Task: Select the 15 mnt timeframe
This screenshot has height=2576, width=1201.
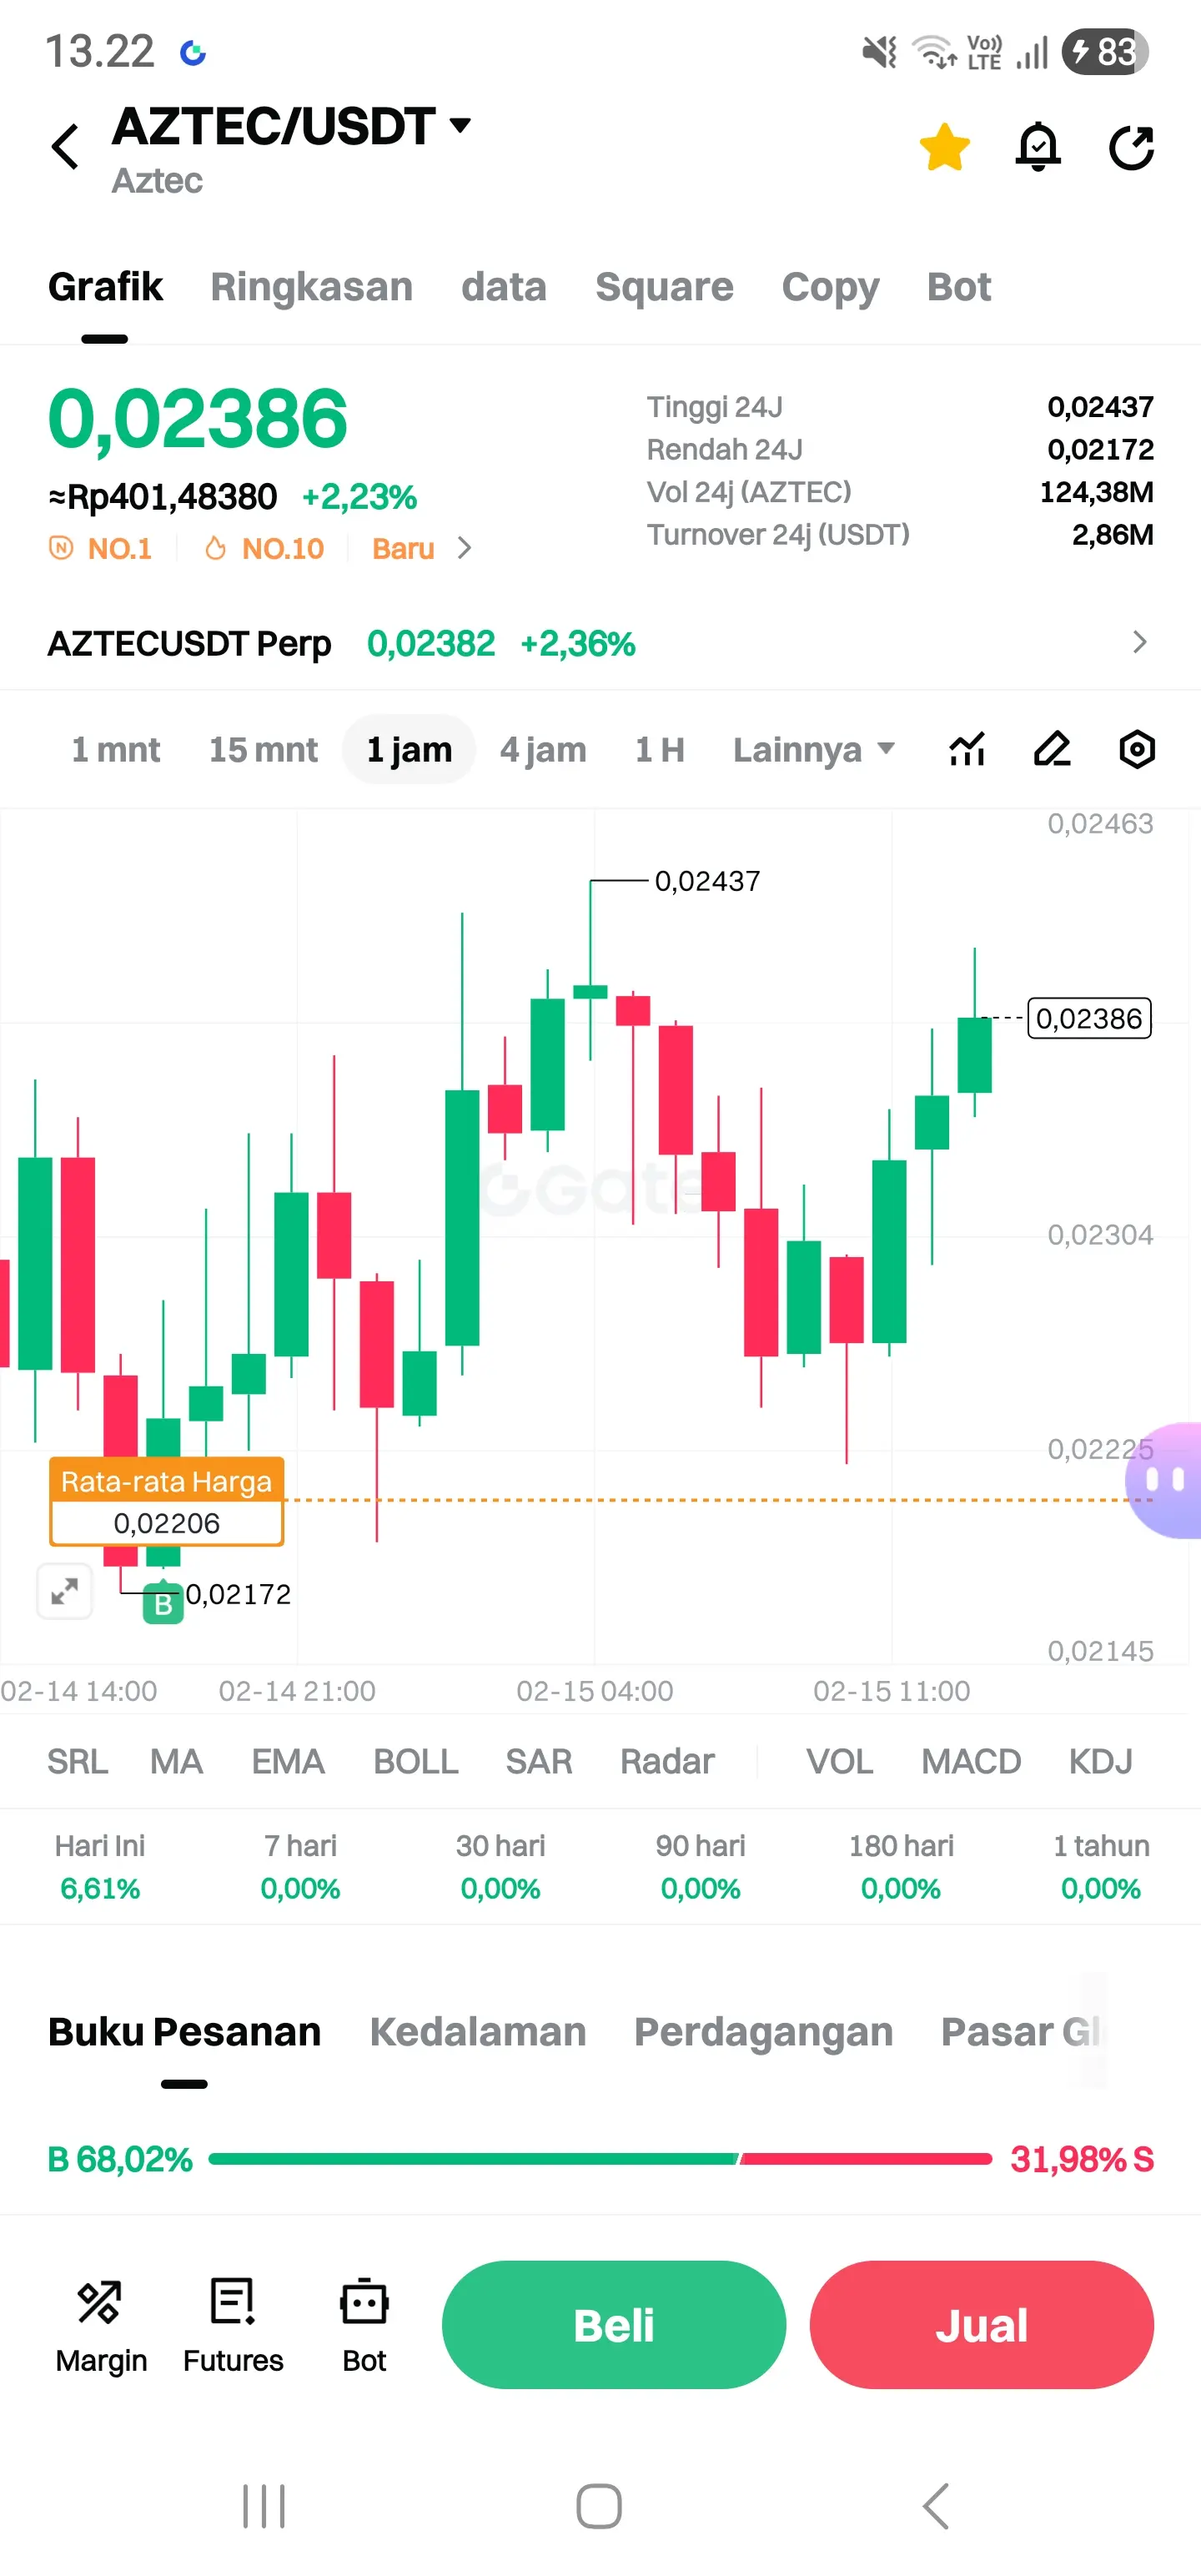Action: [263, 749]
